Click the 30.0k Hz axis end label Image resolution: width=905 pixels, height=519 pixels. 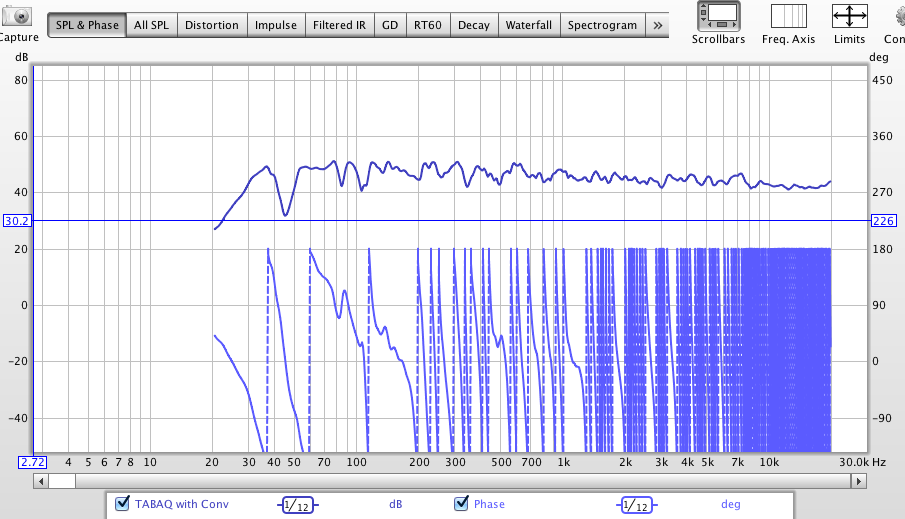pyautogui.click(x=863, y=462)
